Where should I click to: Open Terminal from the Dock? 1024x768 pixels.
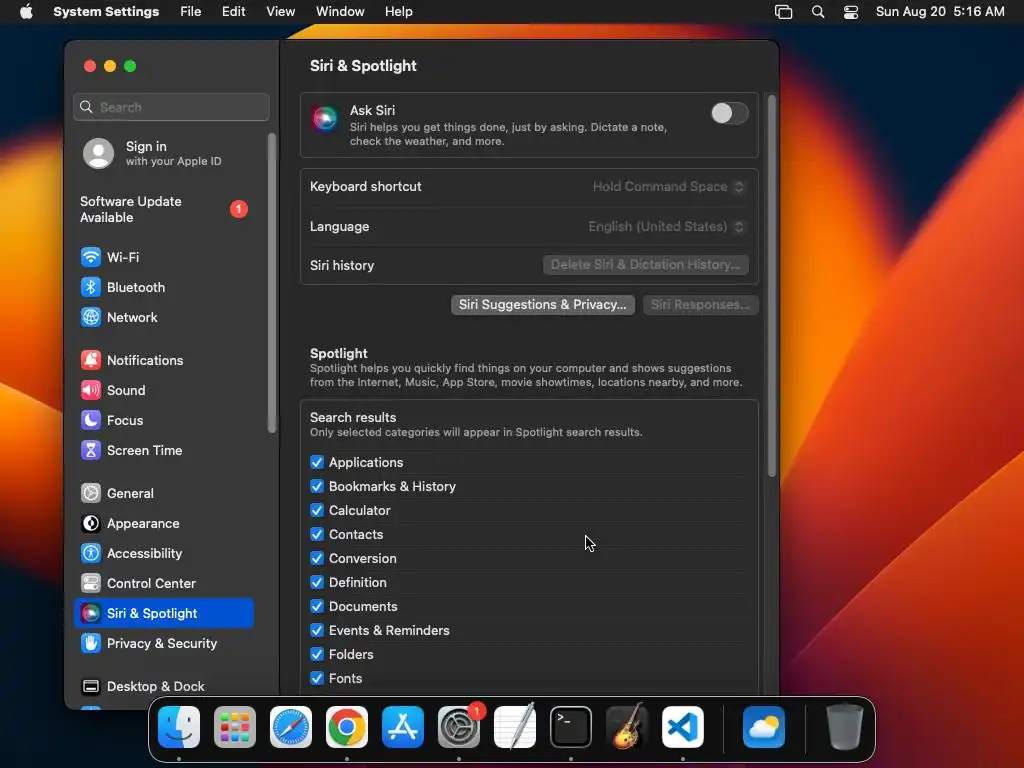(571, 727)
